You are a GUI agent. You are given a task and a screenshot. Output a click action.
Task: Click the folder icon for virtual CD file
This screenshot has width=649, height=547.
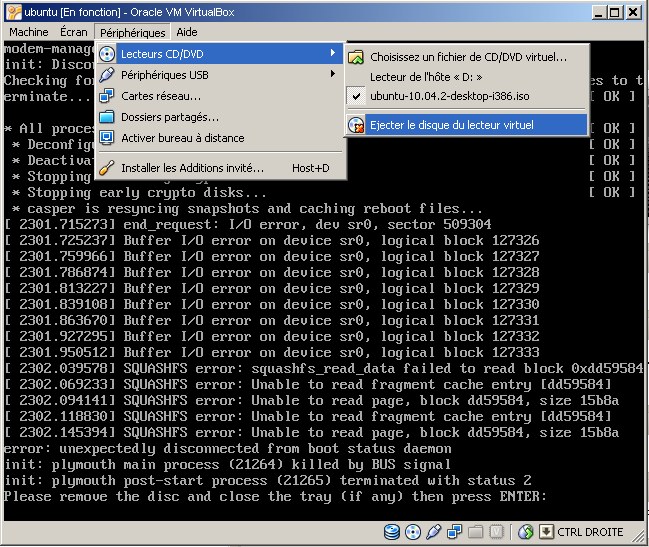click(356, 57)
